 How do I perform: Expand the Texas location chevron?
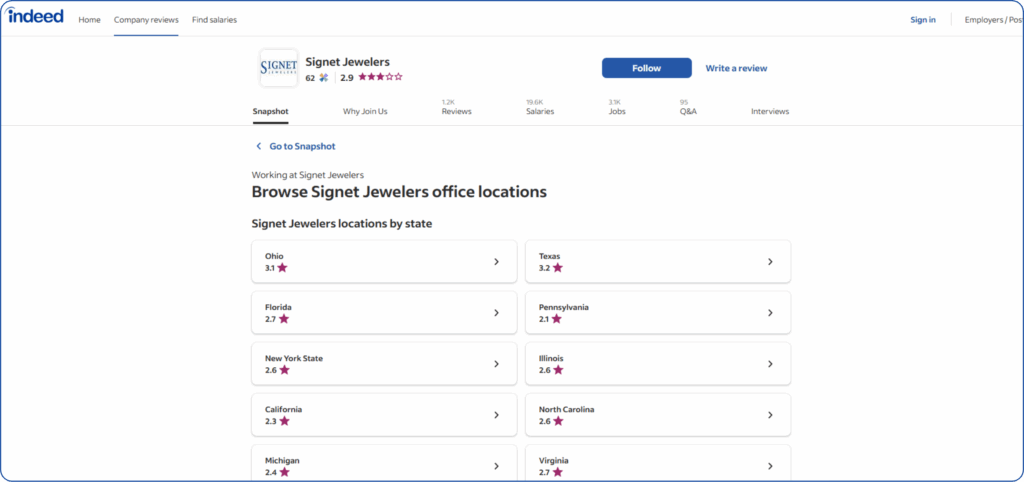(770, 262)
